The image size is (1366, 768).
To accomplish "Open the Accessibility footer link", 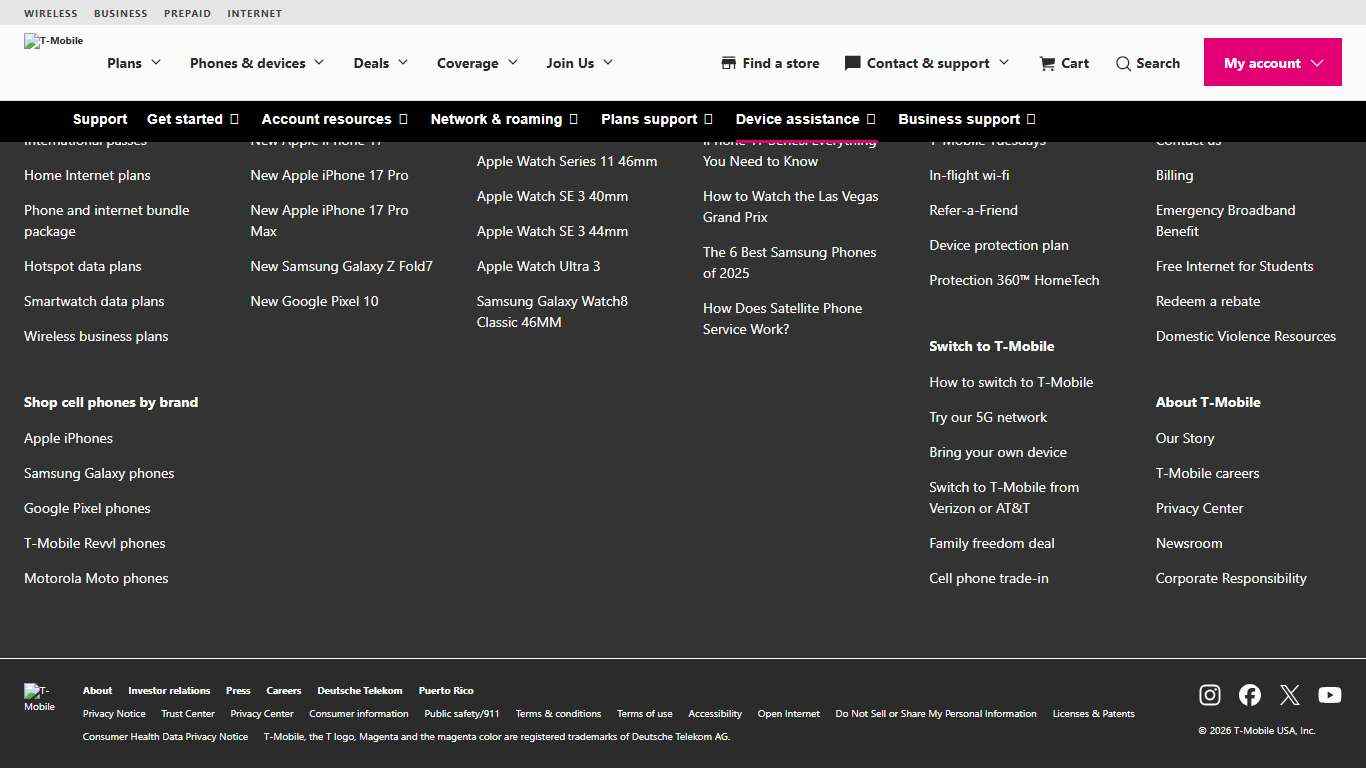I will [x=714, y=713].
